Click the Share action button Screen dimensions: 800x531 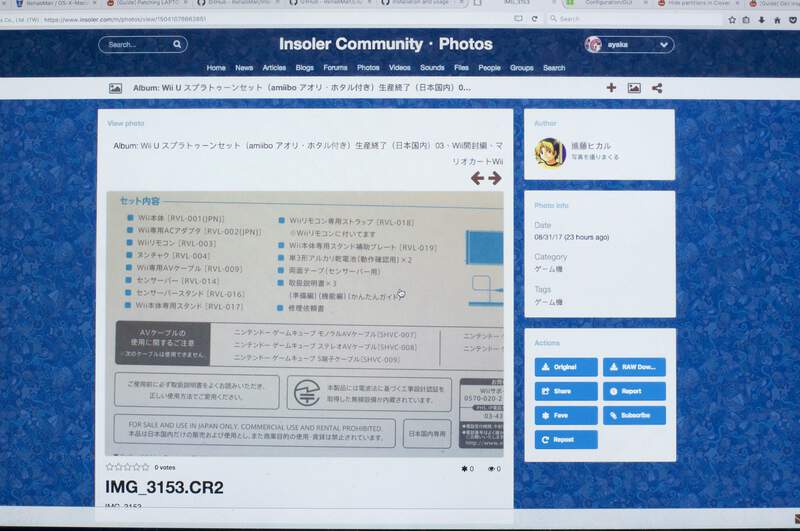(566, 391)
